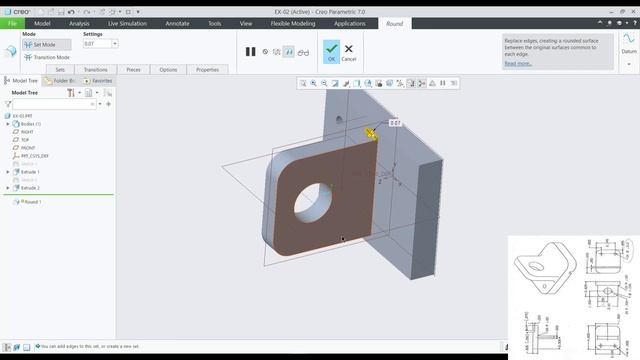Expand Extrude 1 in Model Tree
This screenshot has width=640, height=360.
point(8,172)
